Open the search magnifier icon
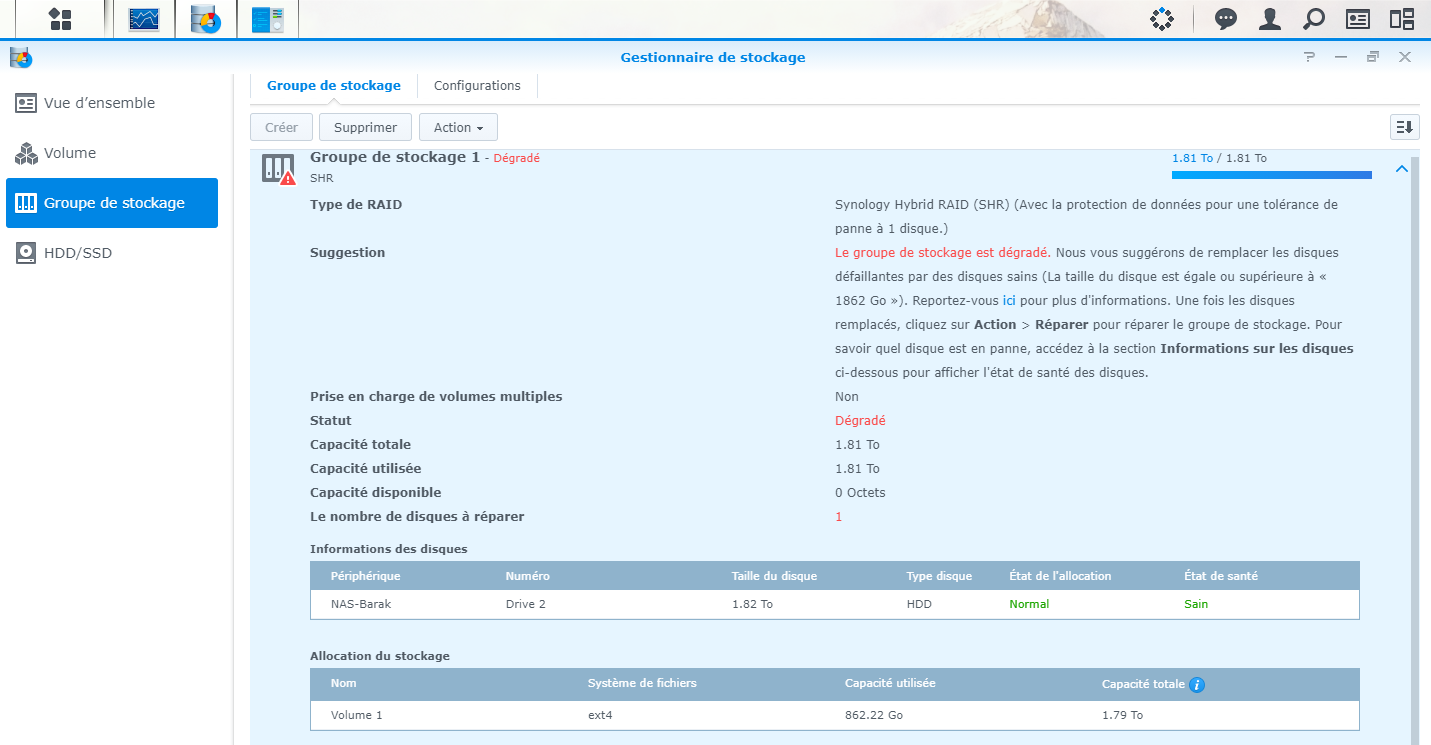Viewport: 1431px width, 745px height. pos(1314,19)
